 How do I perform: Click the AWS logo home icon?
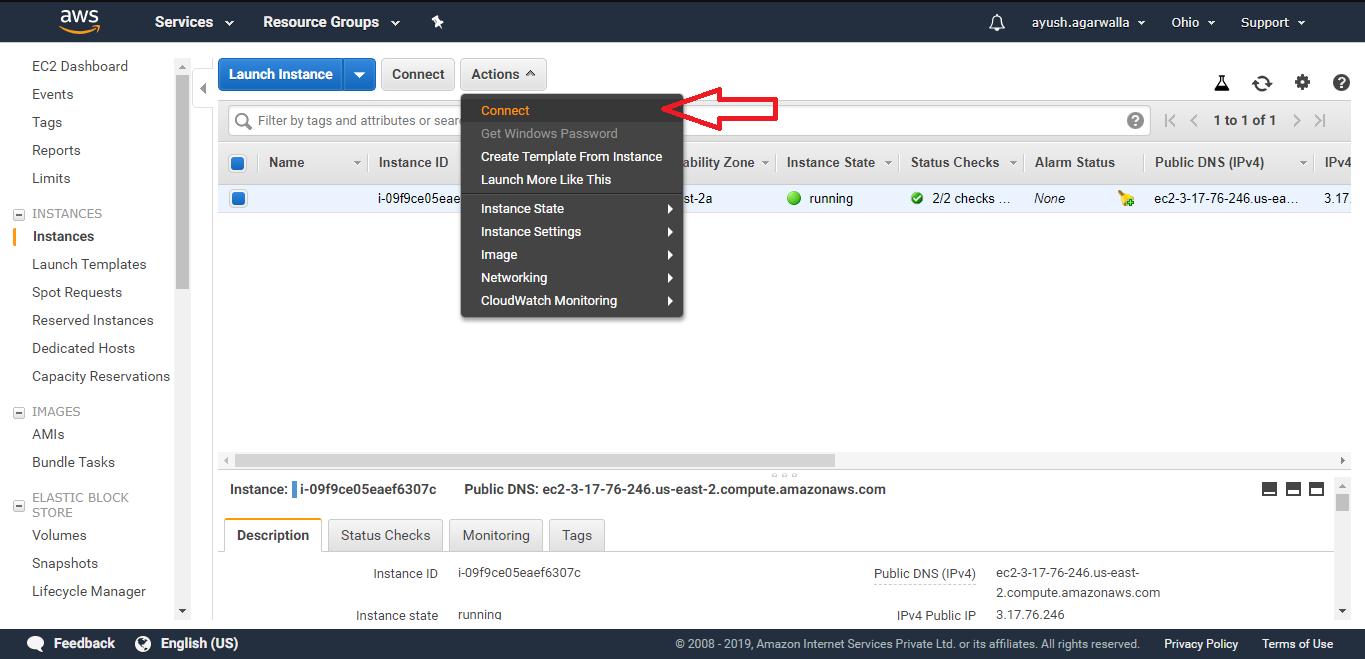[x=79, y=21]
